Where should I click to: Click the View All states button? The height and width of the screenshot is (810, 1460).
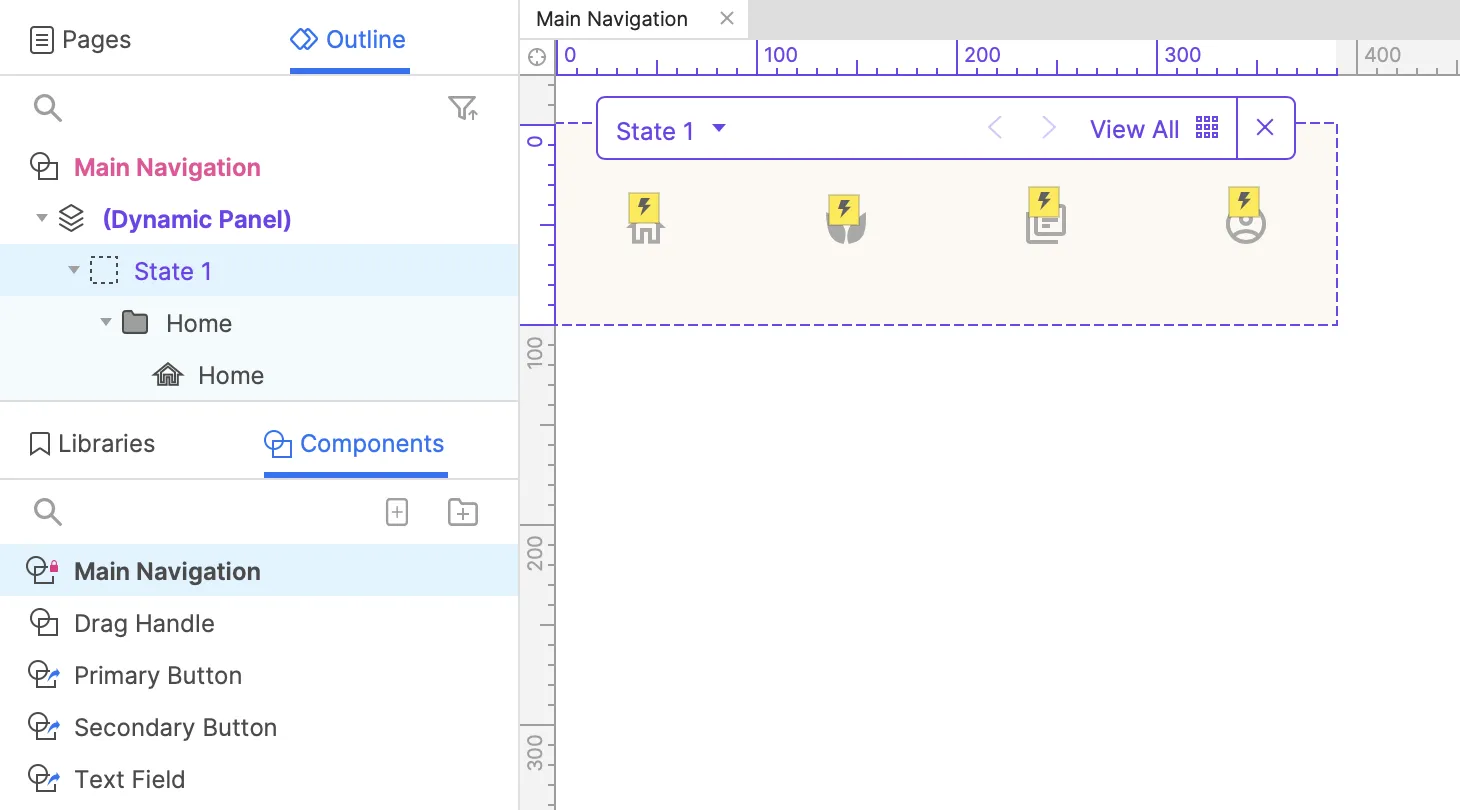(x=1134, y=129)
